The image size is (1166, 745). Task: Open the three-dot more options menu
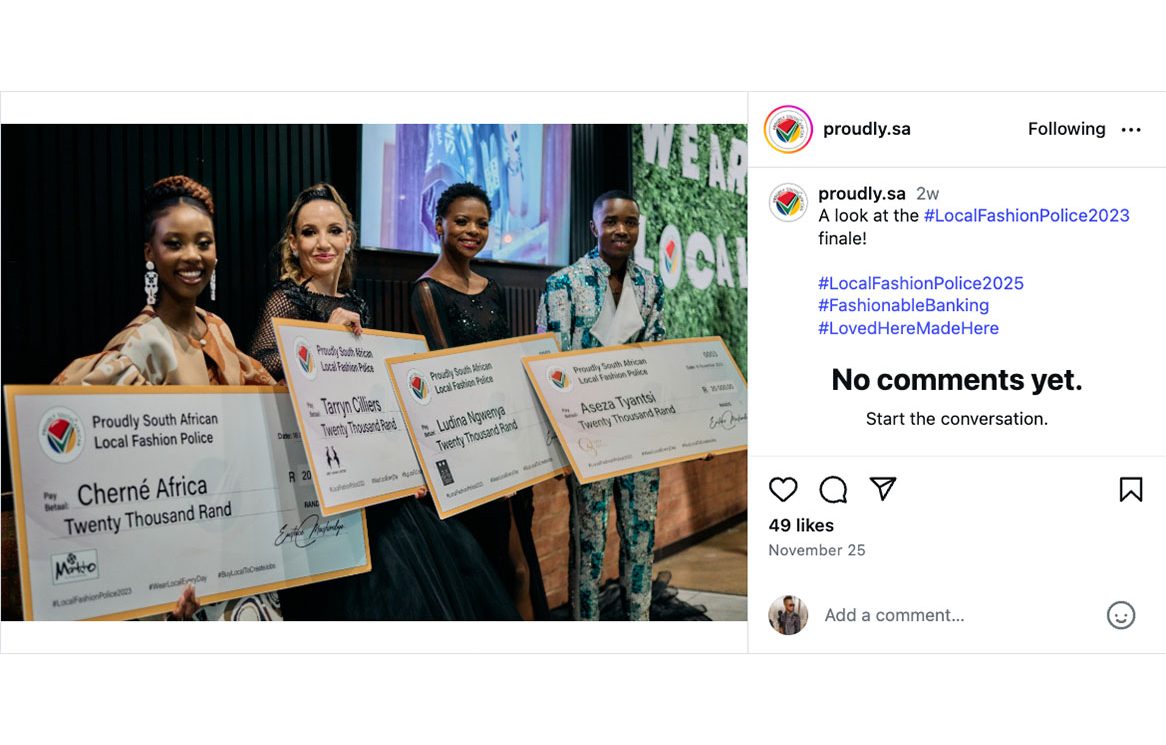[1131, 130]
